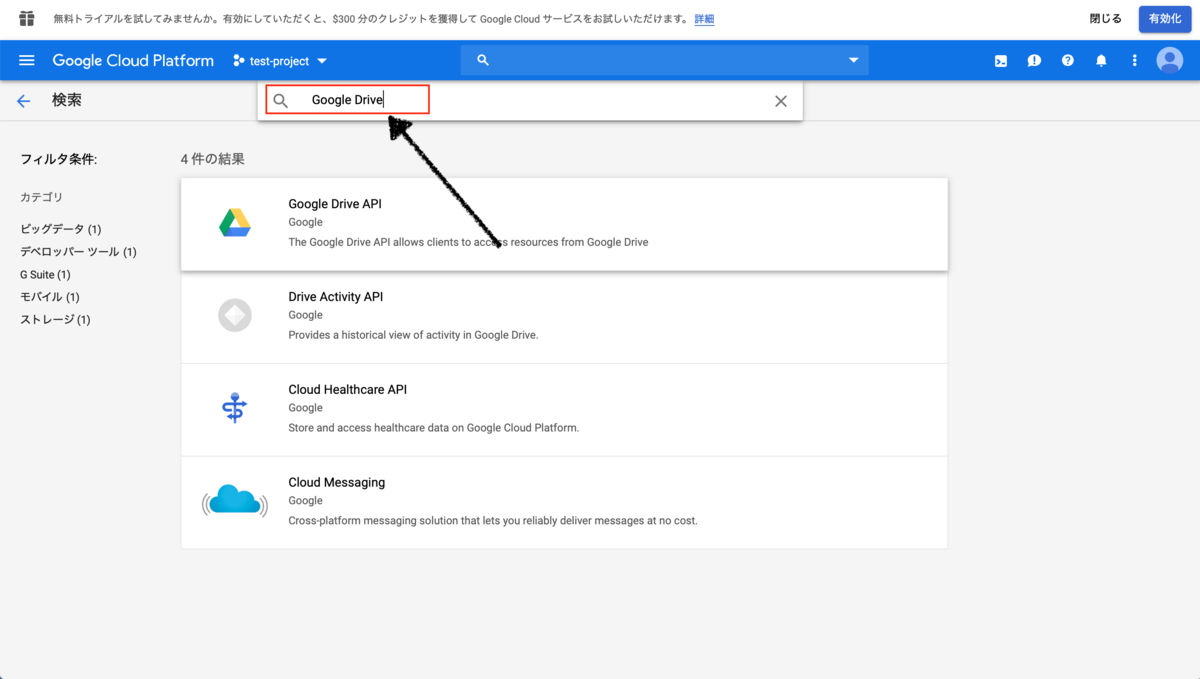Filter by ビッグデータ (1) category
Viewport: 1200px width, 679px height.
coord(60,229)
